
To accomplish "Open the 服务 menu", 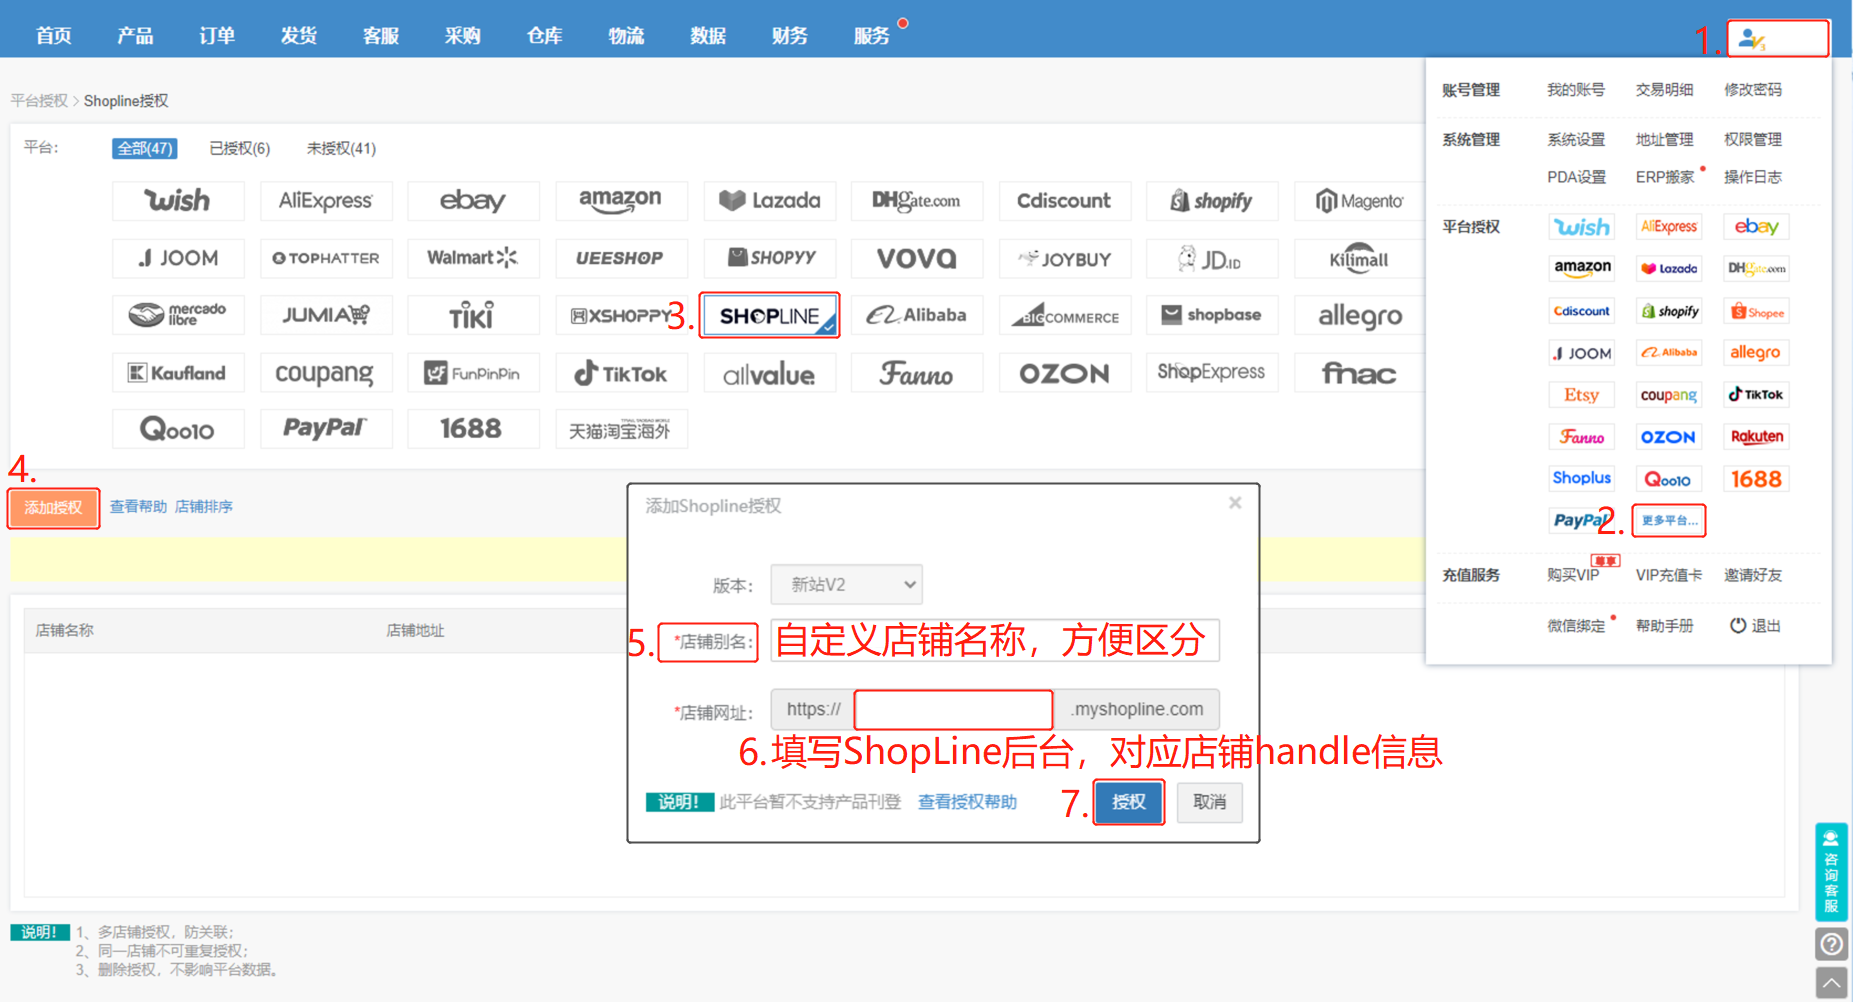I will [872, 36].
